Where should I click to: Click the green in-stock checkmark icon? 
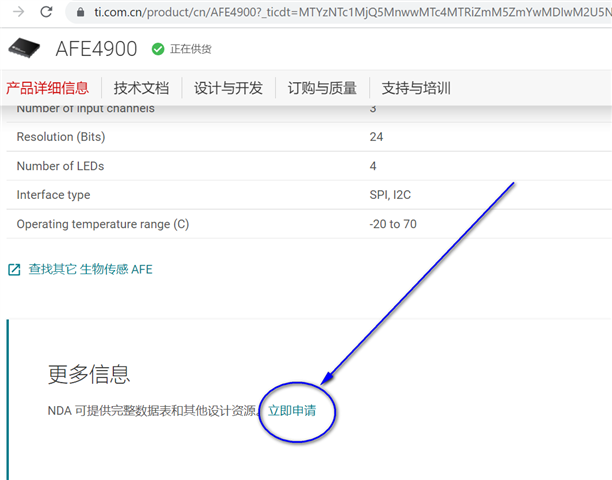point(158,49)
